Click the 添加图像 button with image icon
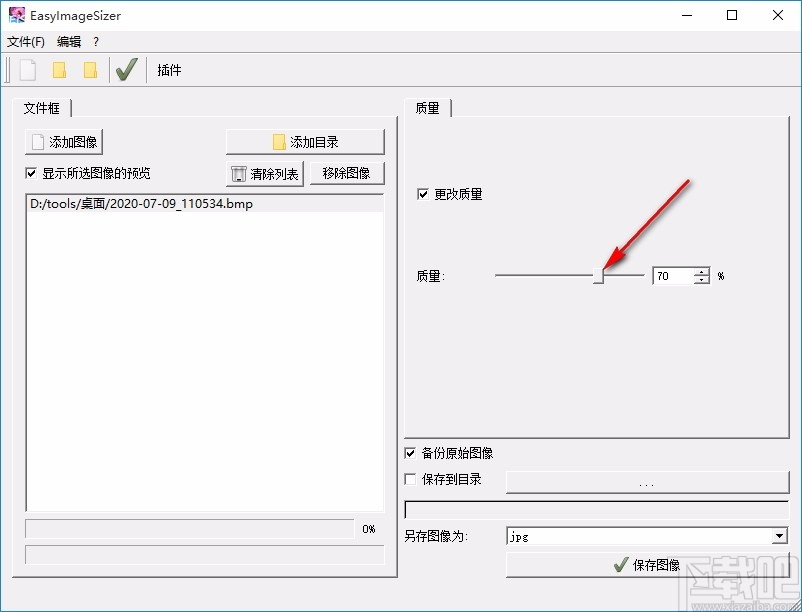This screenshot has height=612, width=802. click(x=63, y=141)
